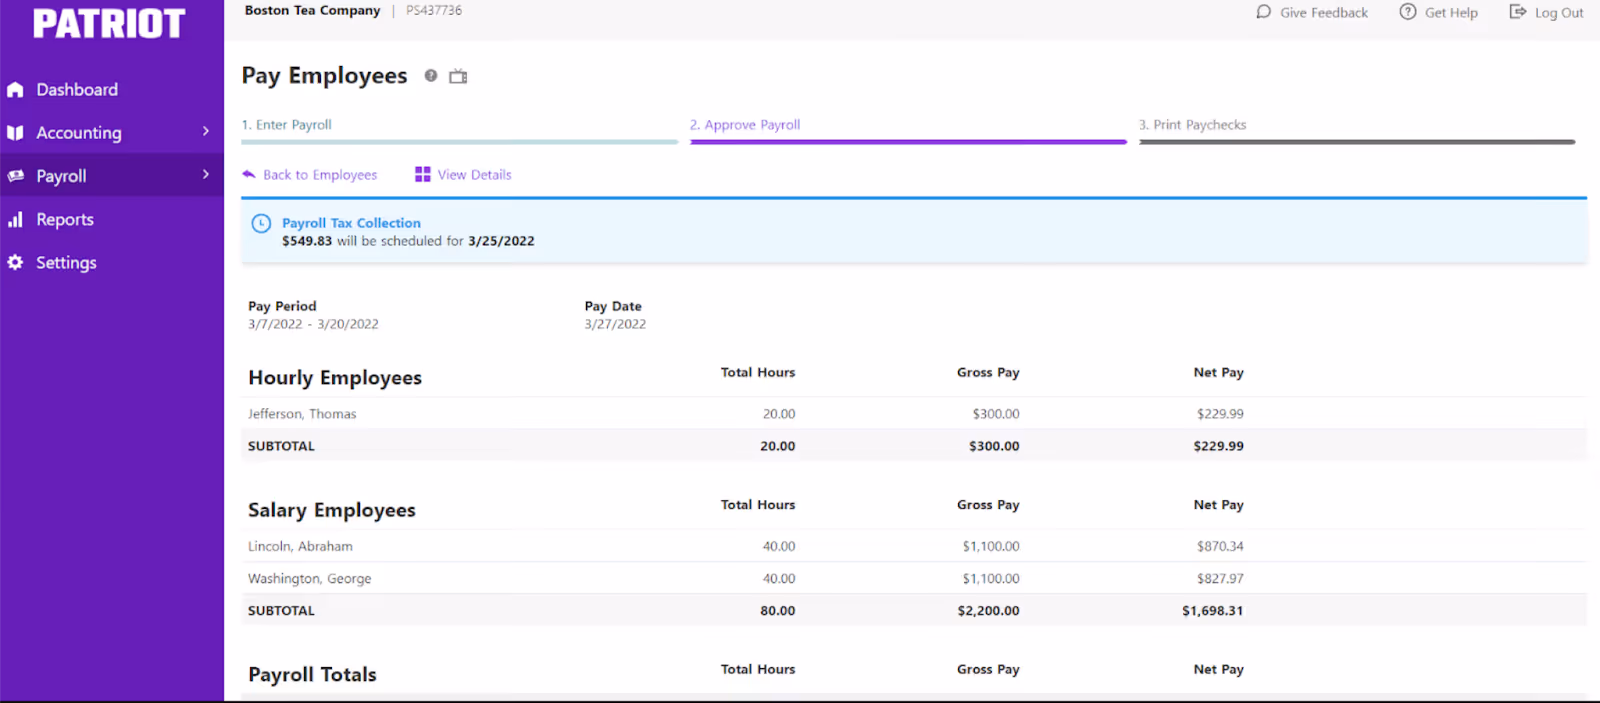The image size is (1600, 703).
Task: Click the Enter Payroll progress bar
Action: 459,142
